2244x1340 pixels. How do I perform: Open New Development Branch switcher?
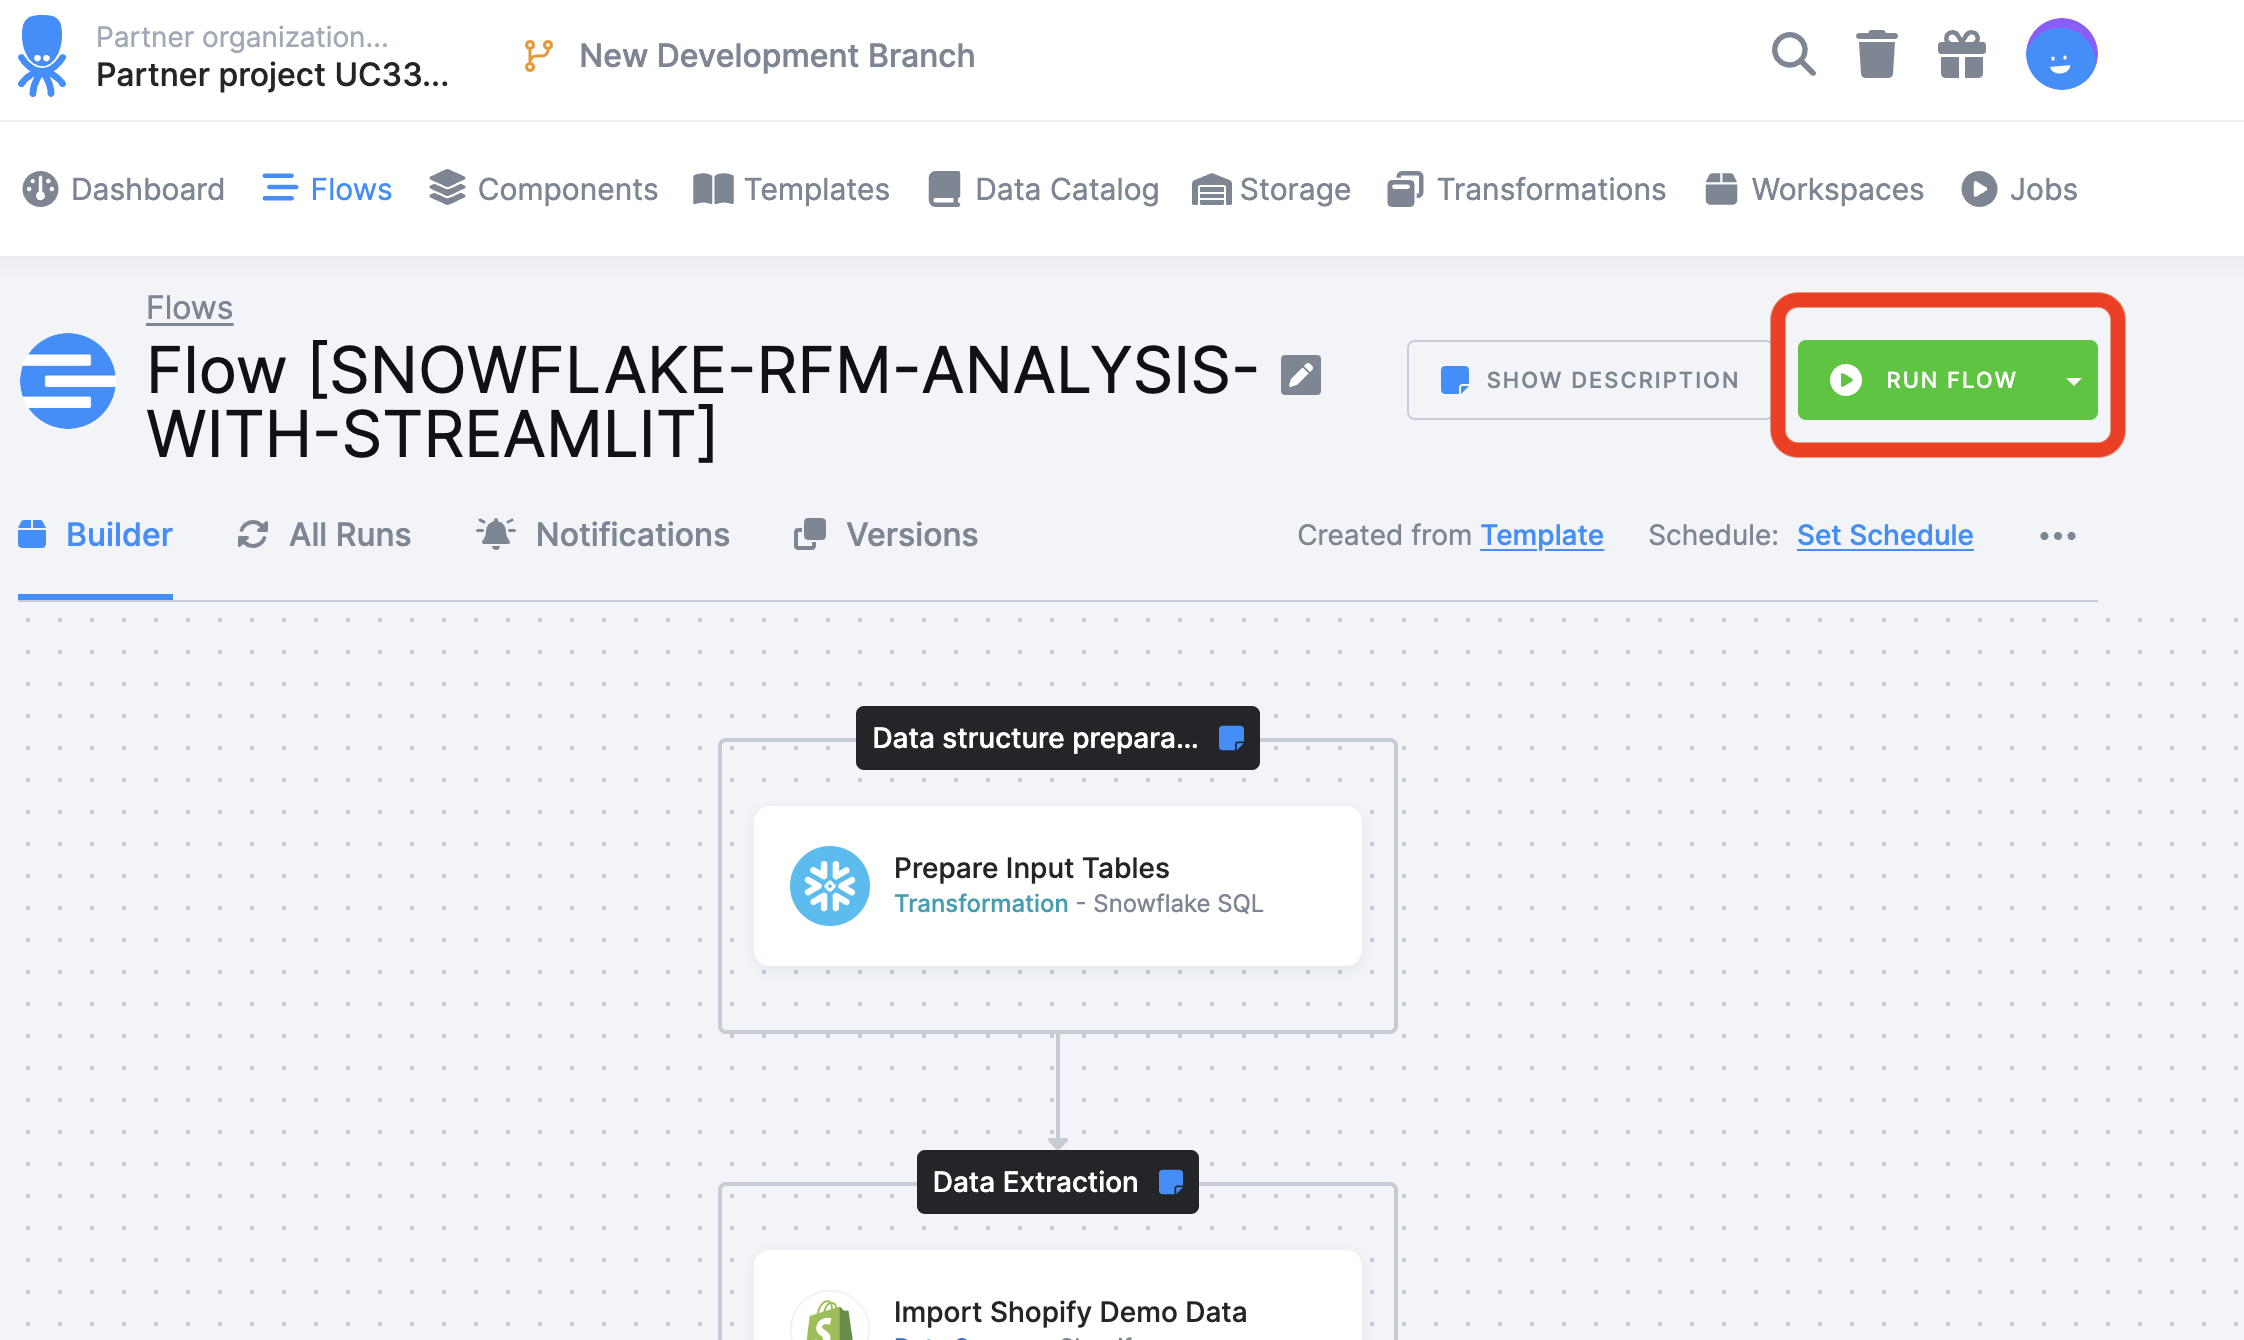tap(750, 56)
